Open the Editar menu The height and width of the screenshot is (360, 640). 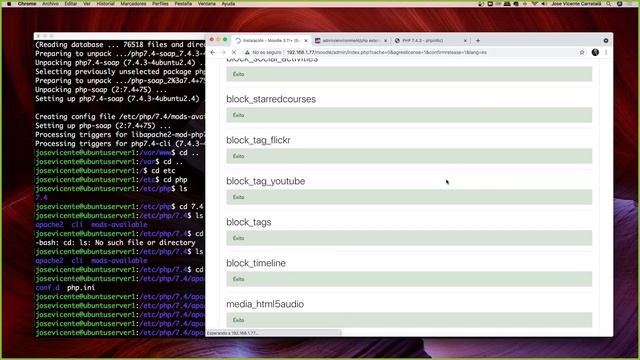coord(71,4)
